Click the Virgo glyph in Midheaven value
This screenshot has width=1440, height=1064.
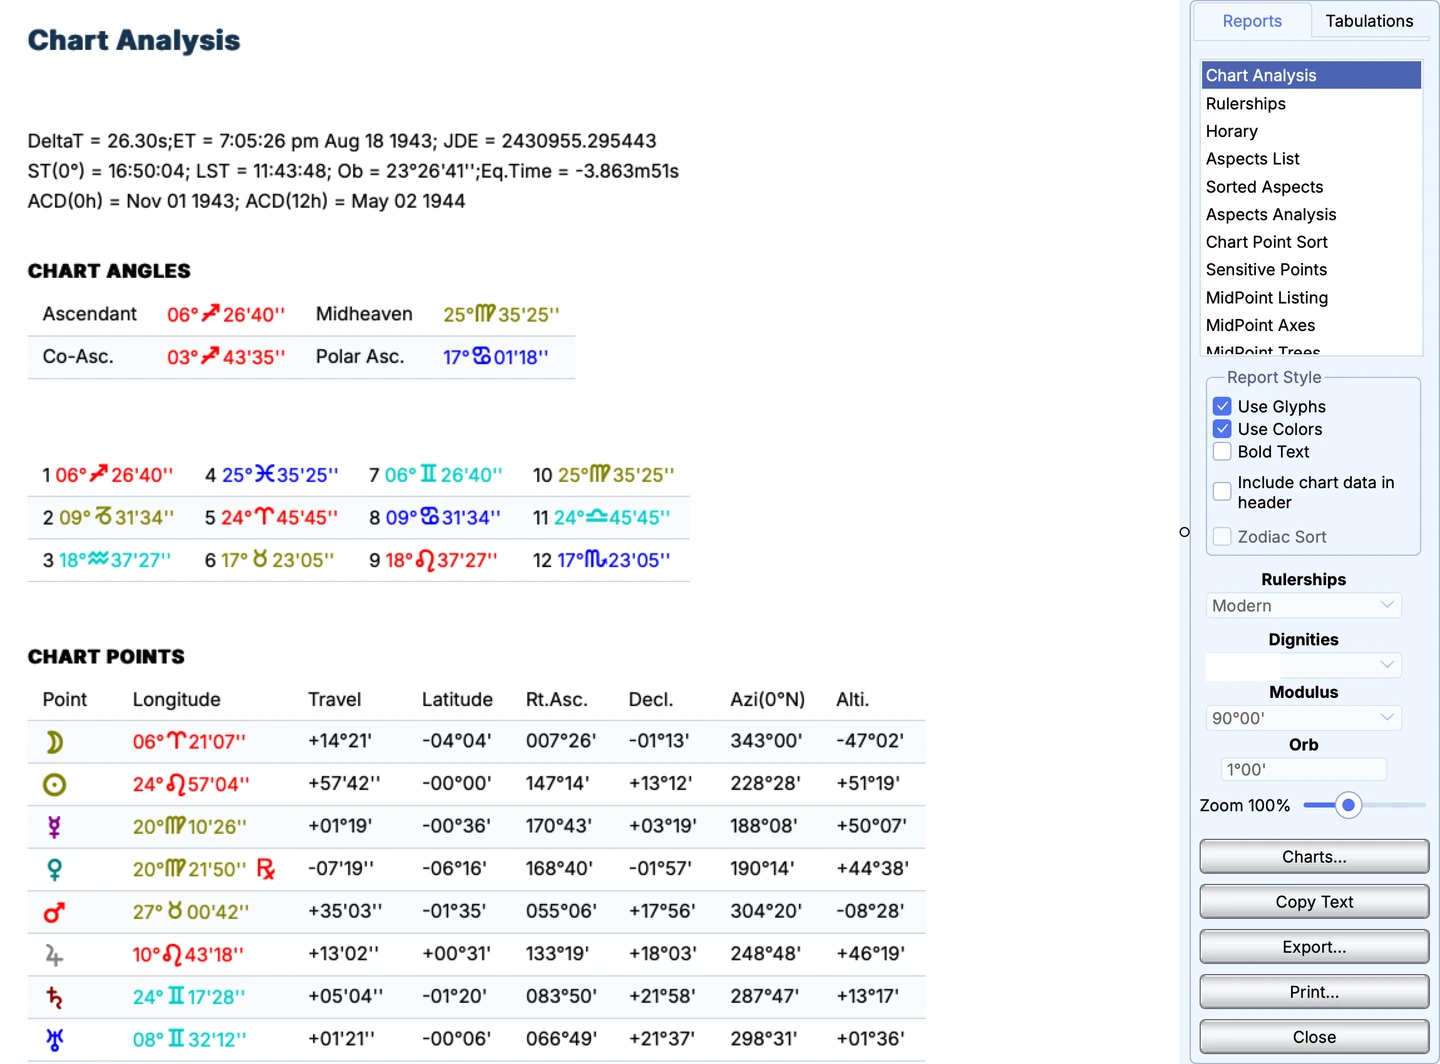click(x=485, y=314)
